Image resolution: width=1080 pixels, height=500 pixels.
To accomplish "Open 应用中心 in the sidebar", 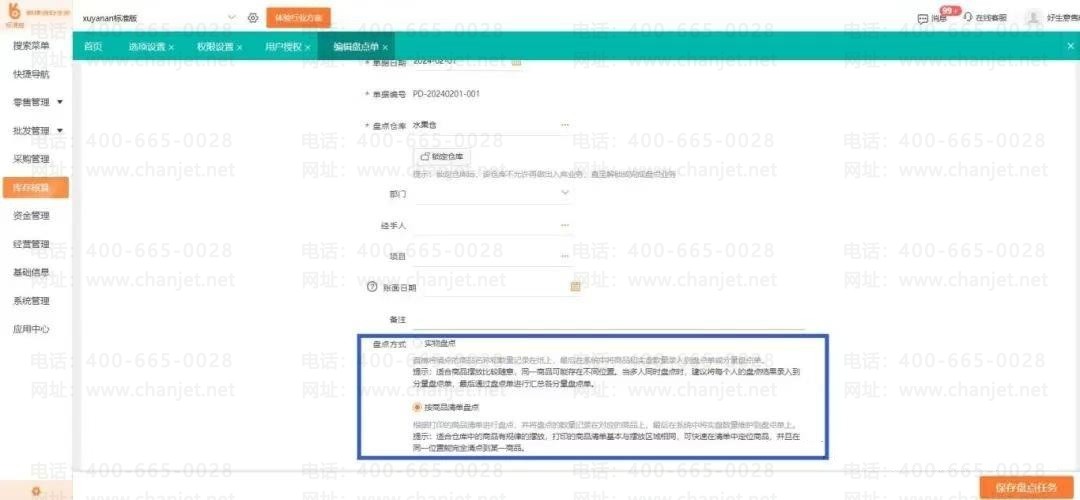I will tap(32, 329).
